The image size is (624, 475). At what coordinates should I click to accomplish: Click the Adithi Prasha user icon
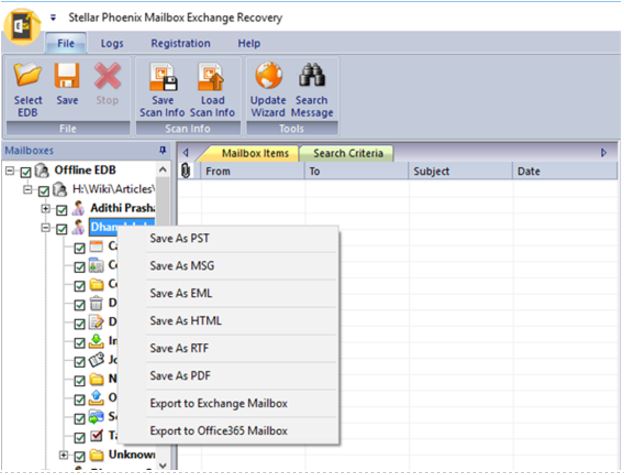78,208
